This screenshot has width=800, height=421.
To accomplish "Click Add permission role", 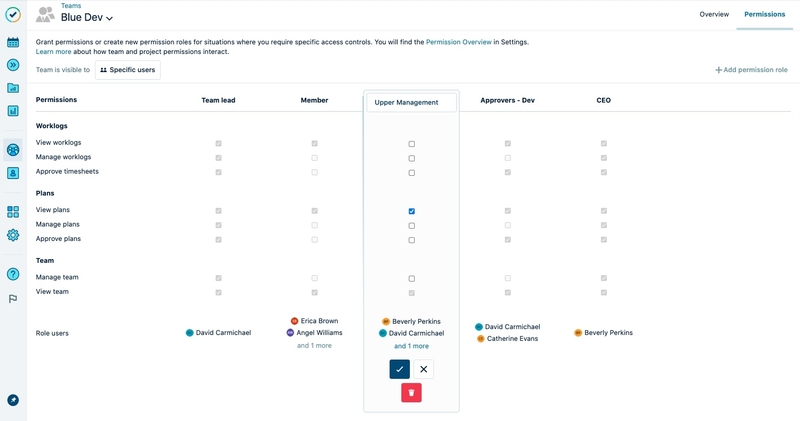I will click(x=751, y=70).
